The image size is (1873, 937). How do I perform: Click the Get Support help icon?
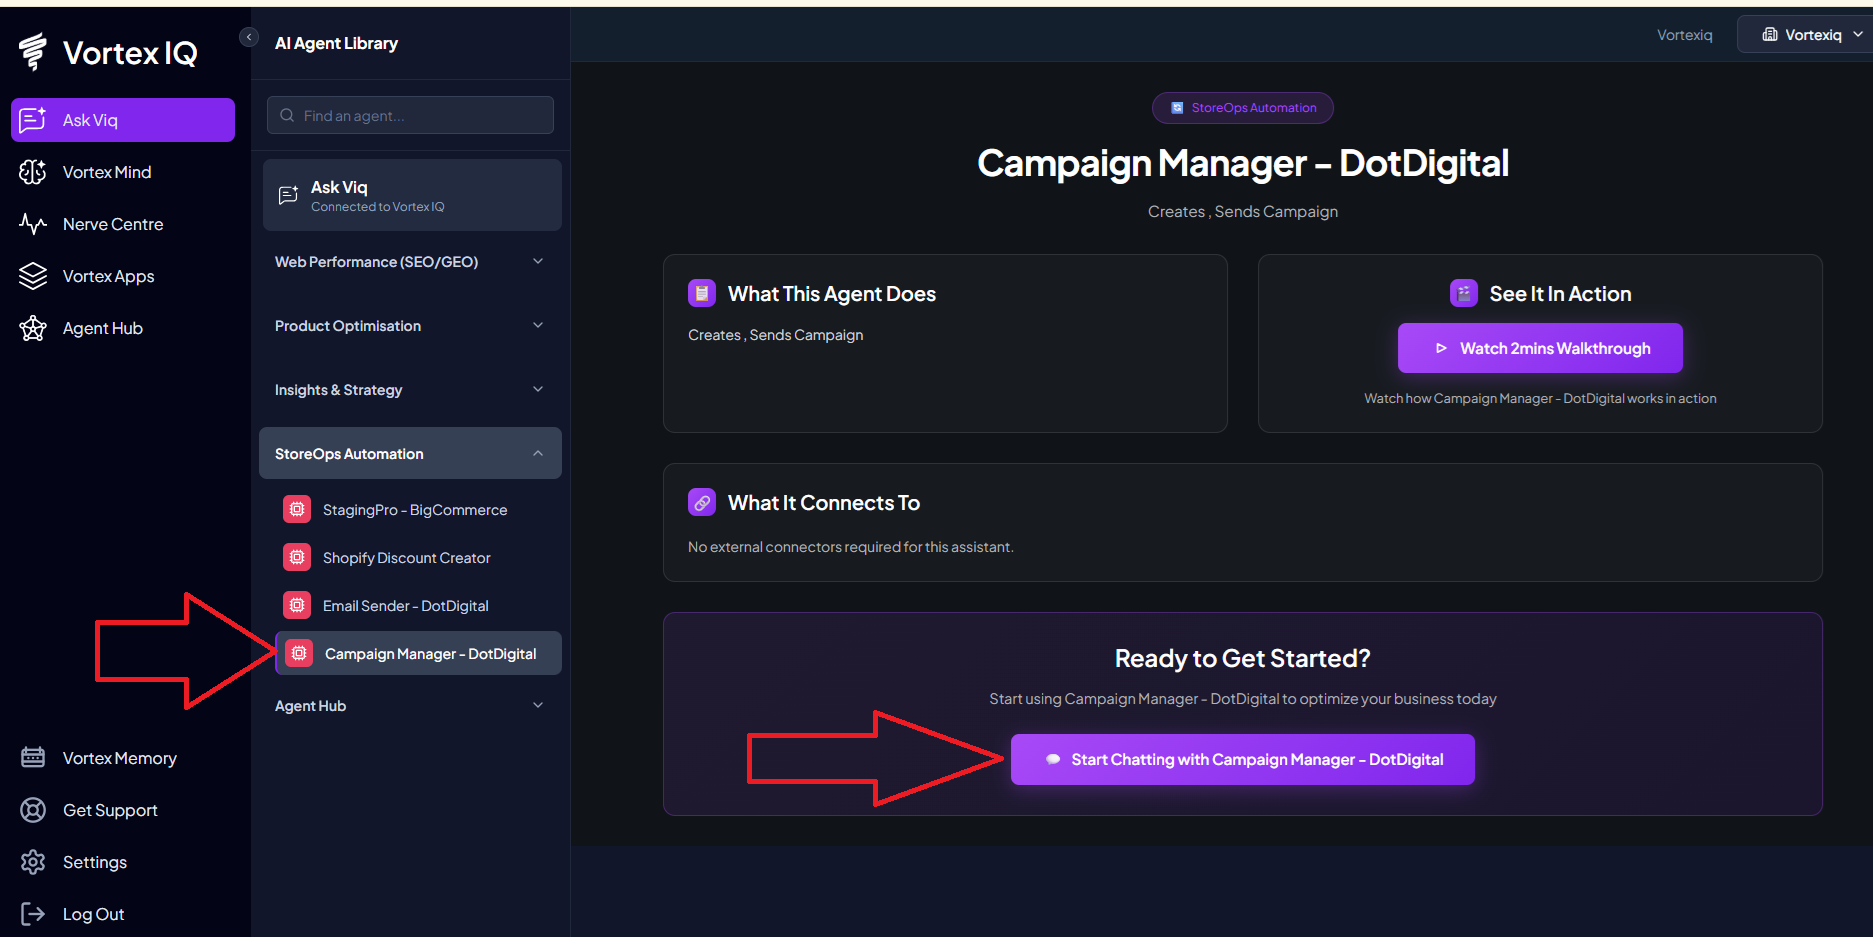[33, 810]
